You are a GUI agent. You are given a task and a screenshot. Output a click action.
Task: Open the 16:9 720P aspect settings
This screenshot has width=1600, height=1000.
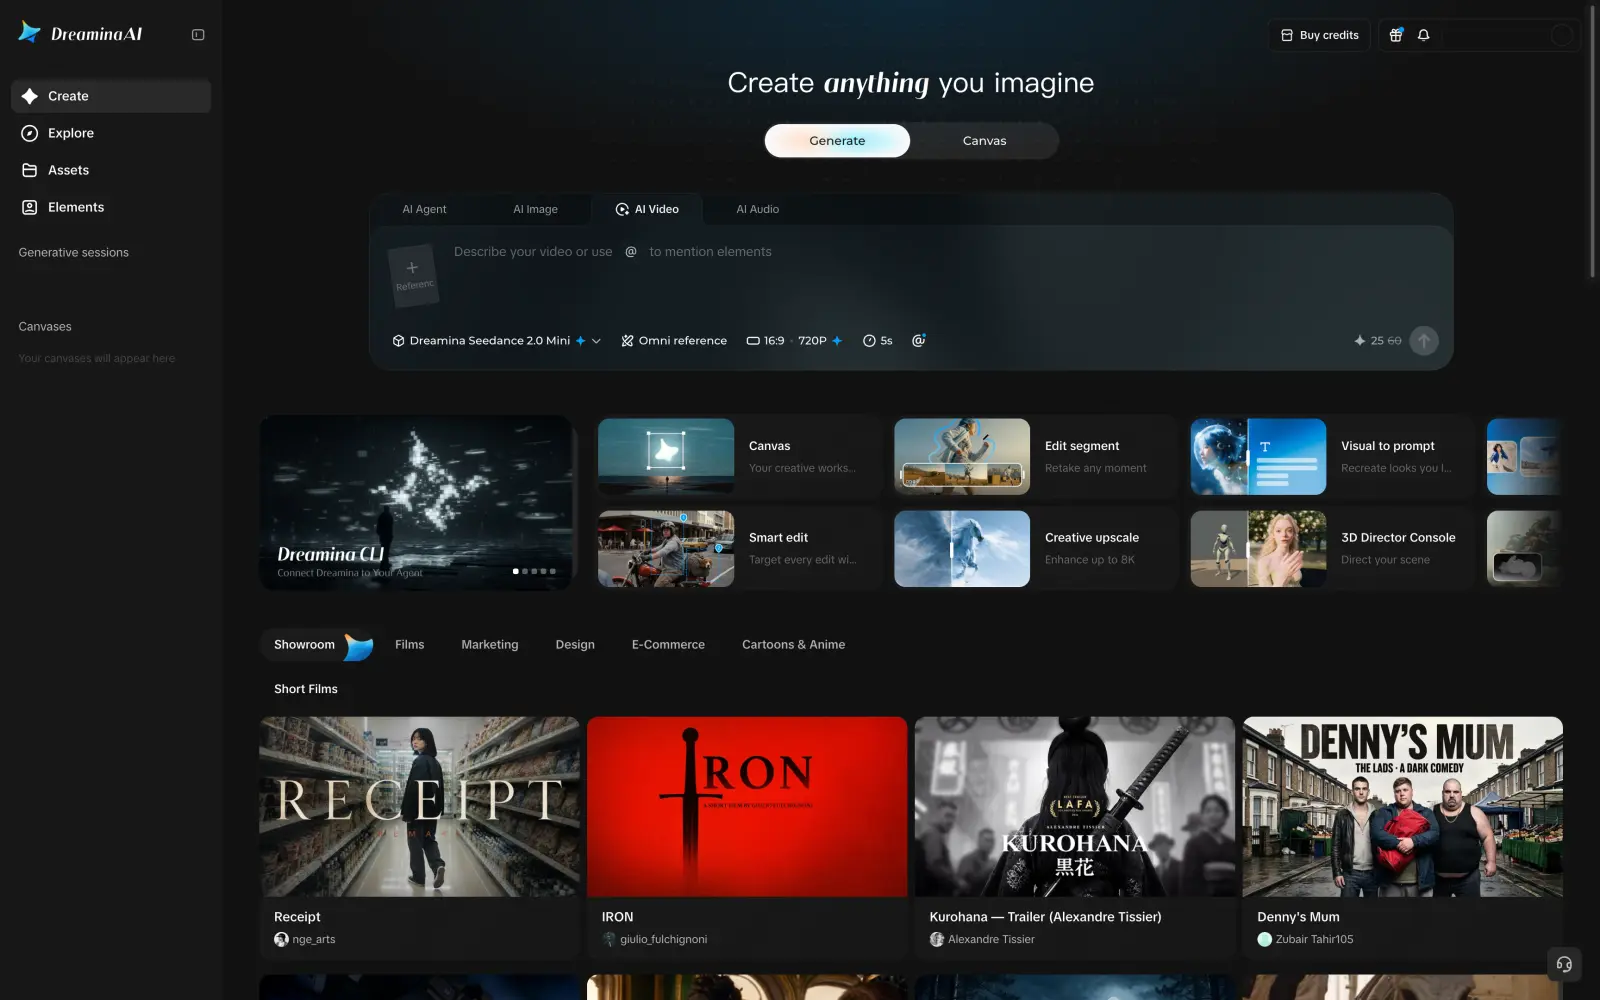(x=794, y=341)
